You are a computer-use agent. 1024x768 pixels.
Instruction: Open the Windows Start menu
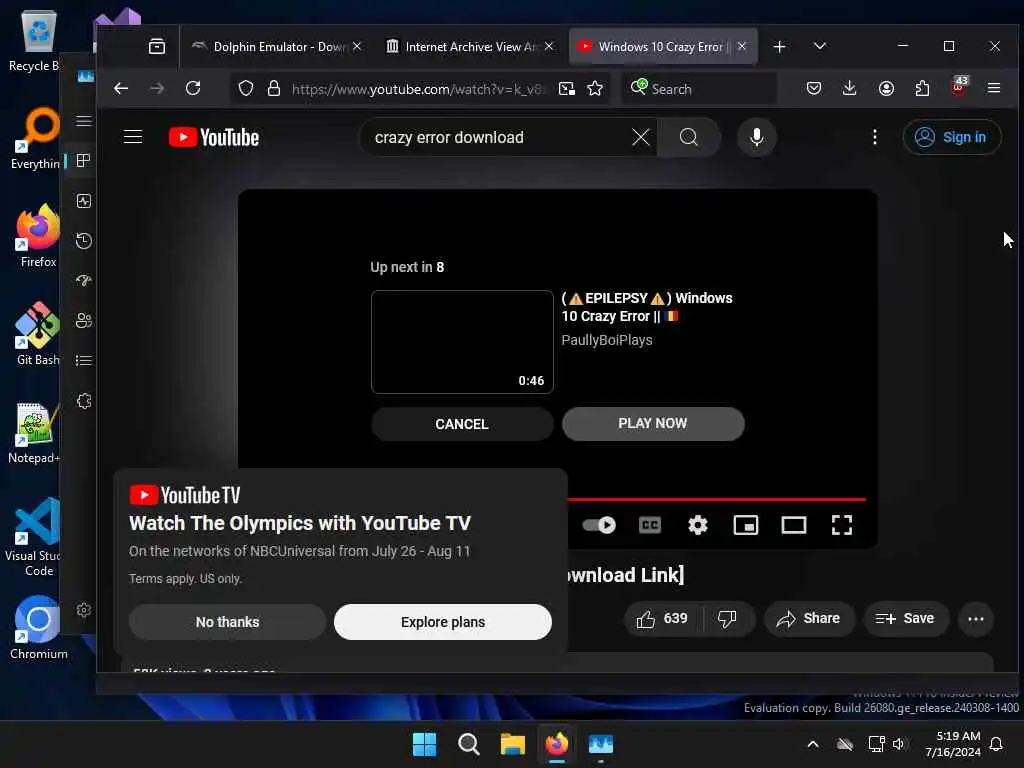(424, 744)
